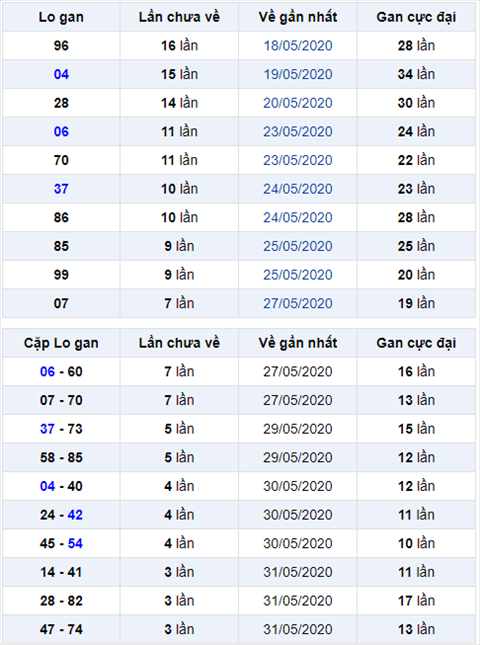Select the blue 37 in pair 37 - 73
480x645 pixels.
[47, 429]
